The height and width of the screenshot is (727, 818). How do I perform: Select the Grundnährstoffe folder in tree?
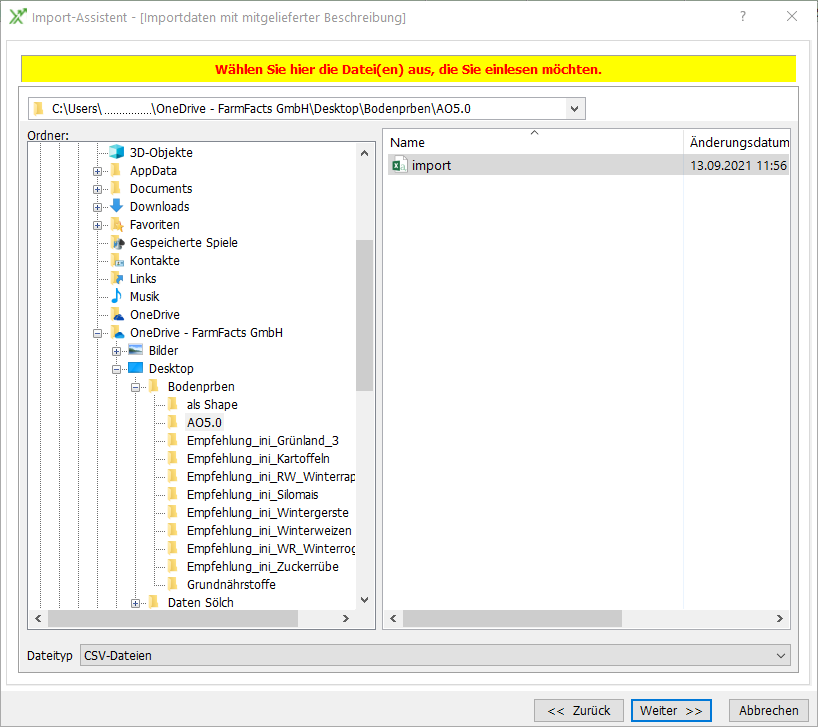pyautogui.click(x=230, y=585)
